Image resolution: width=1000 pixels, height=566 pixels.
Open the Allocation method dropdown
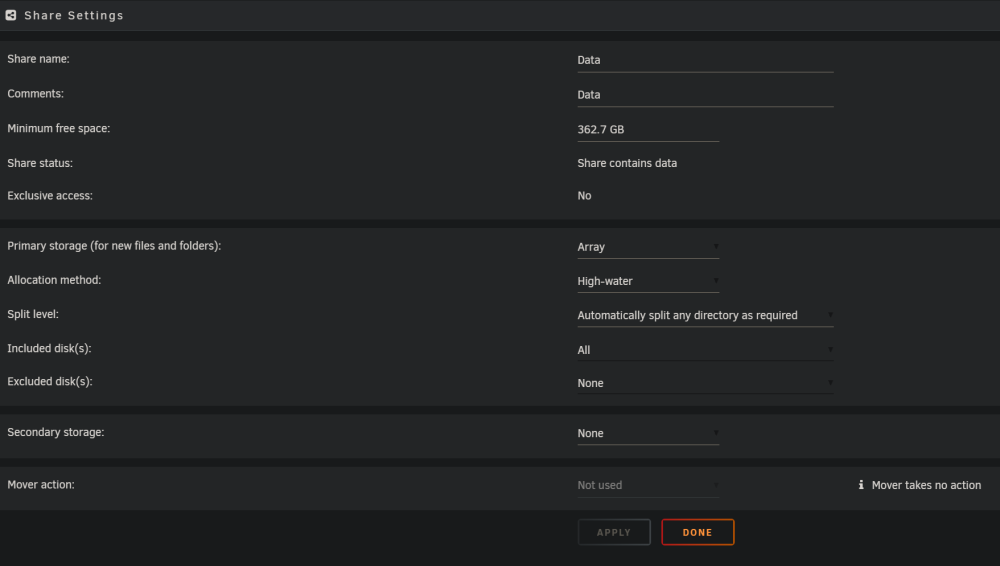[x=648, y=281]
